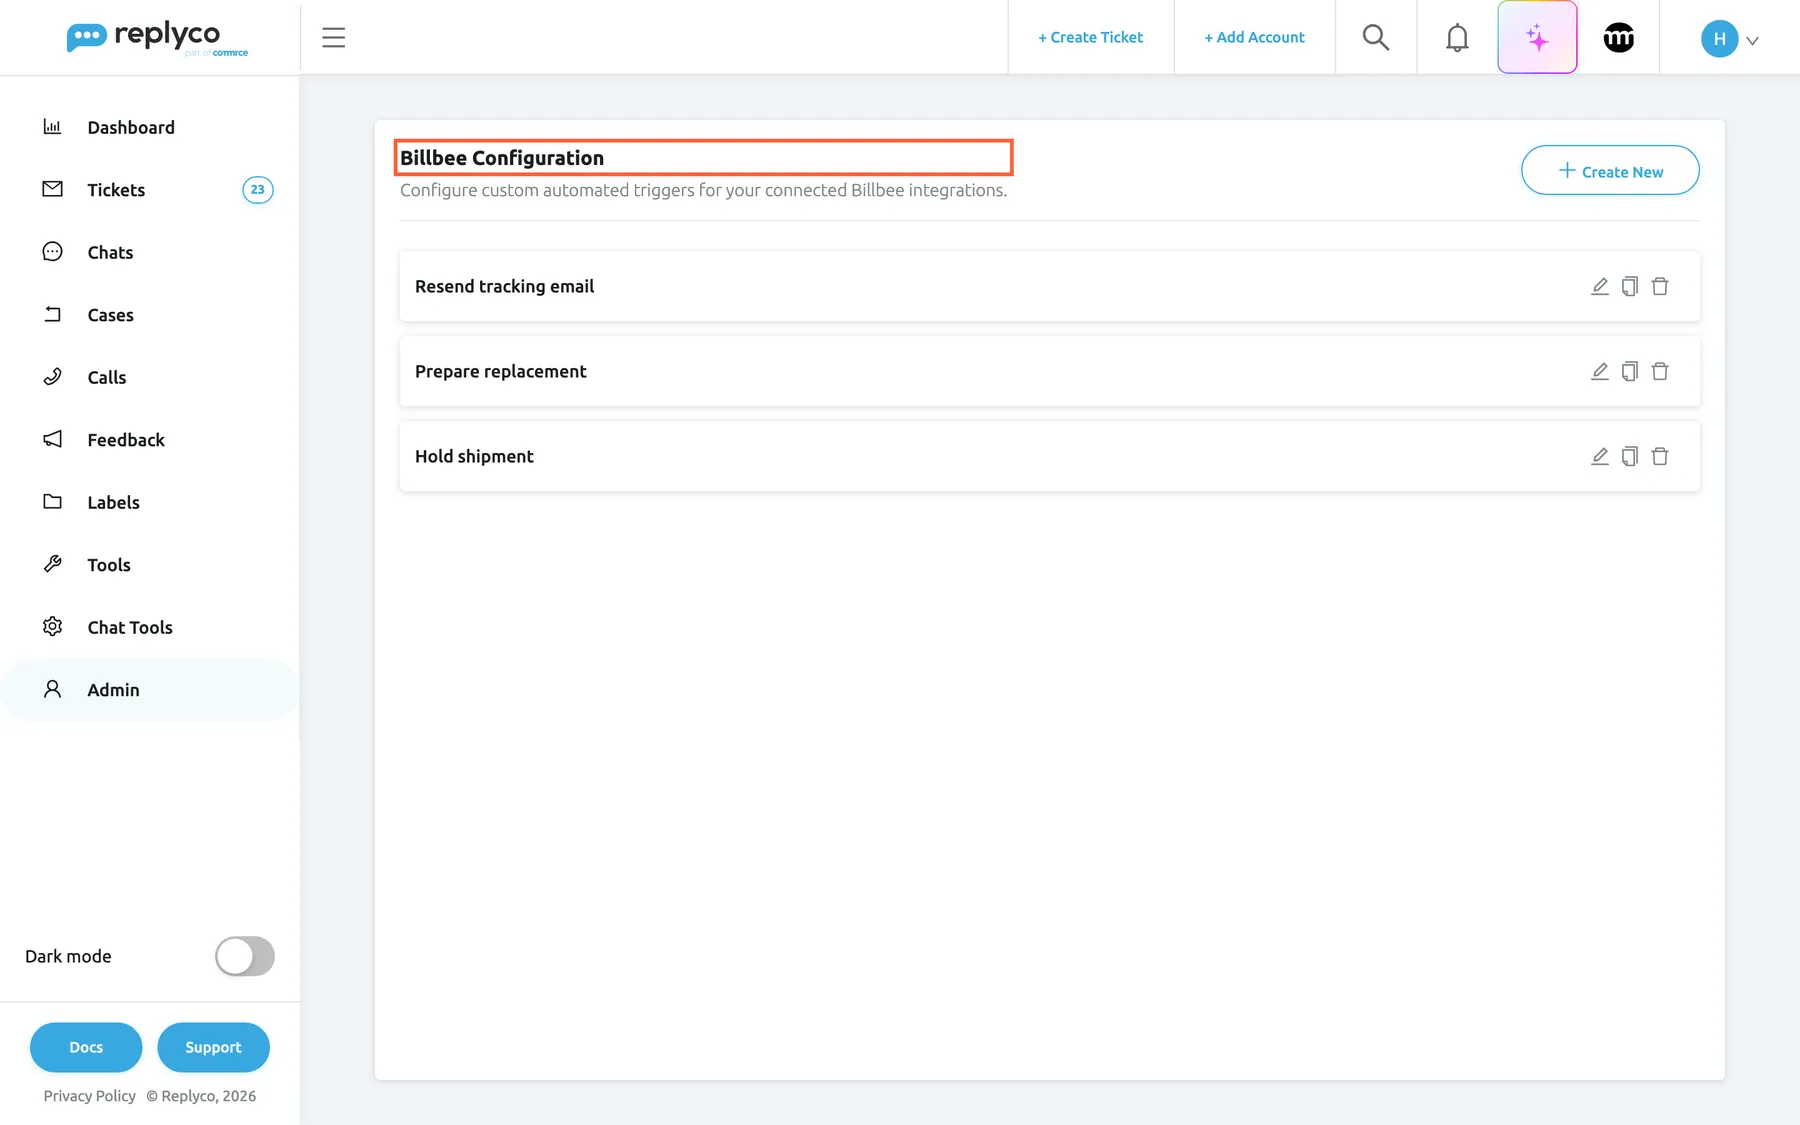Screen dimensions: 1800x1125
Task: Open Dashboard in sidebar
Action: click(x=130, y=127)
